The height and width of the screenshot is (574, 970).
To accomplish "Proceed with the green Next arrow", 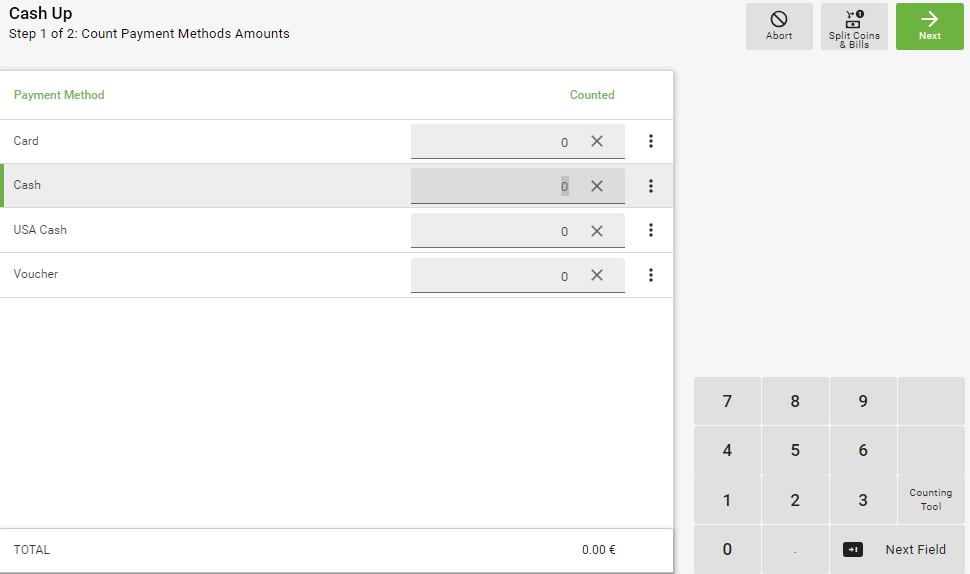I will [x=929, y=26].
